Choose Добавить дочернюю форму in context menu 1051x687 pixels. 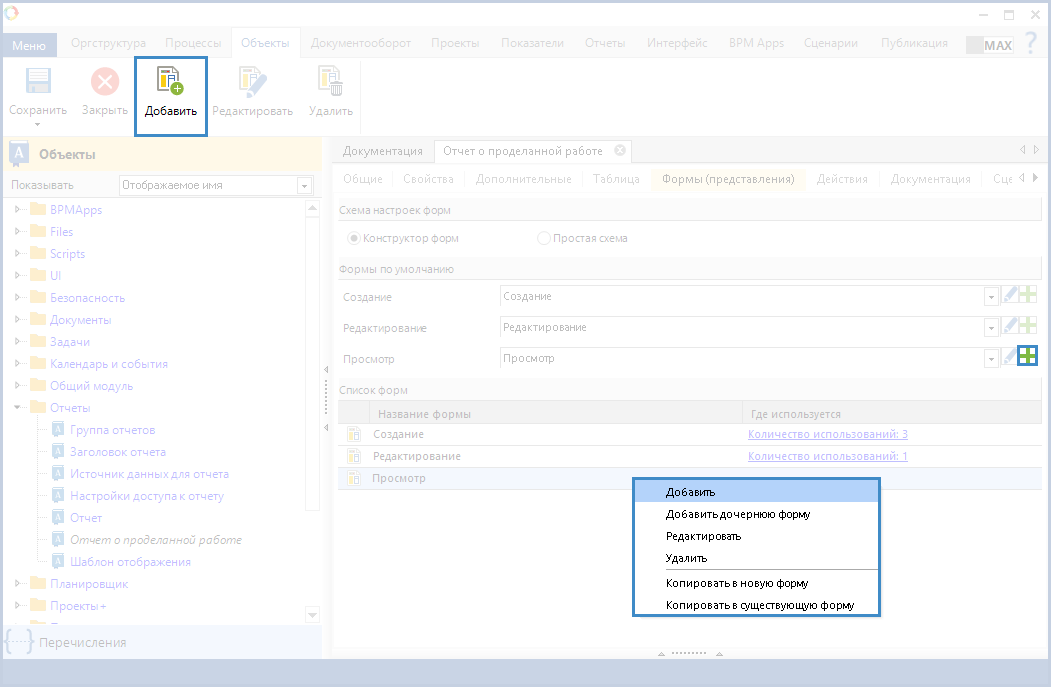point(756,514)
